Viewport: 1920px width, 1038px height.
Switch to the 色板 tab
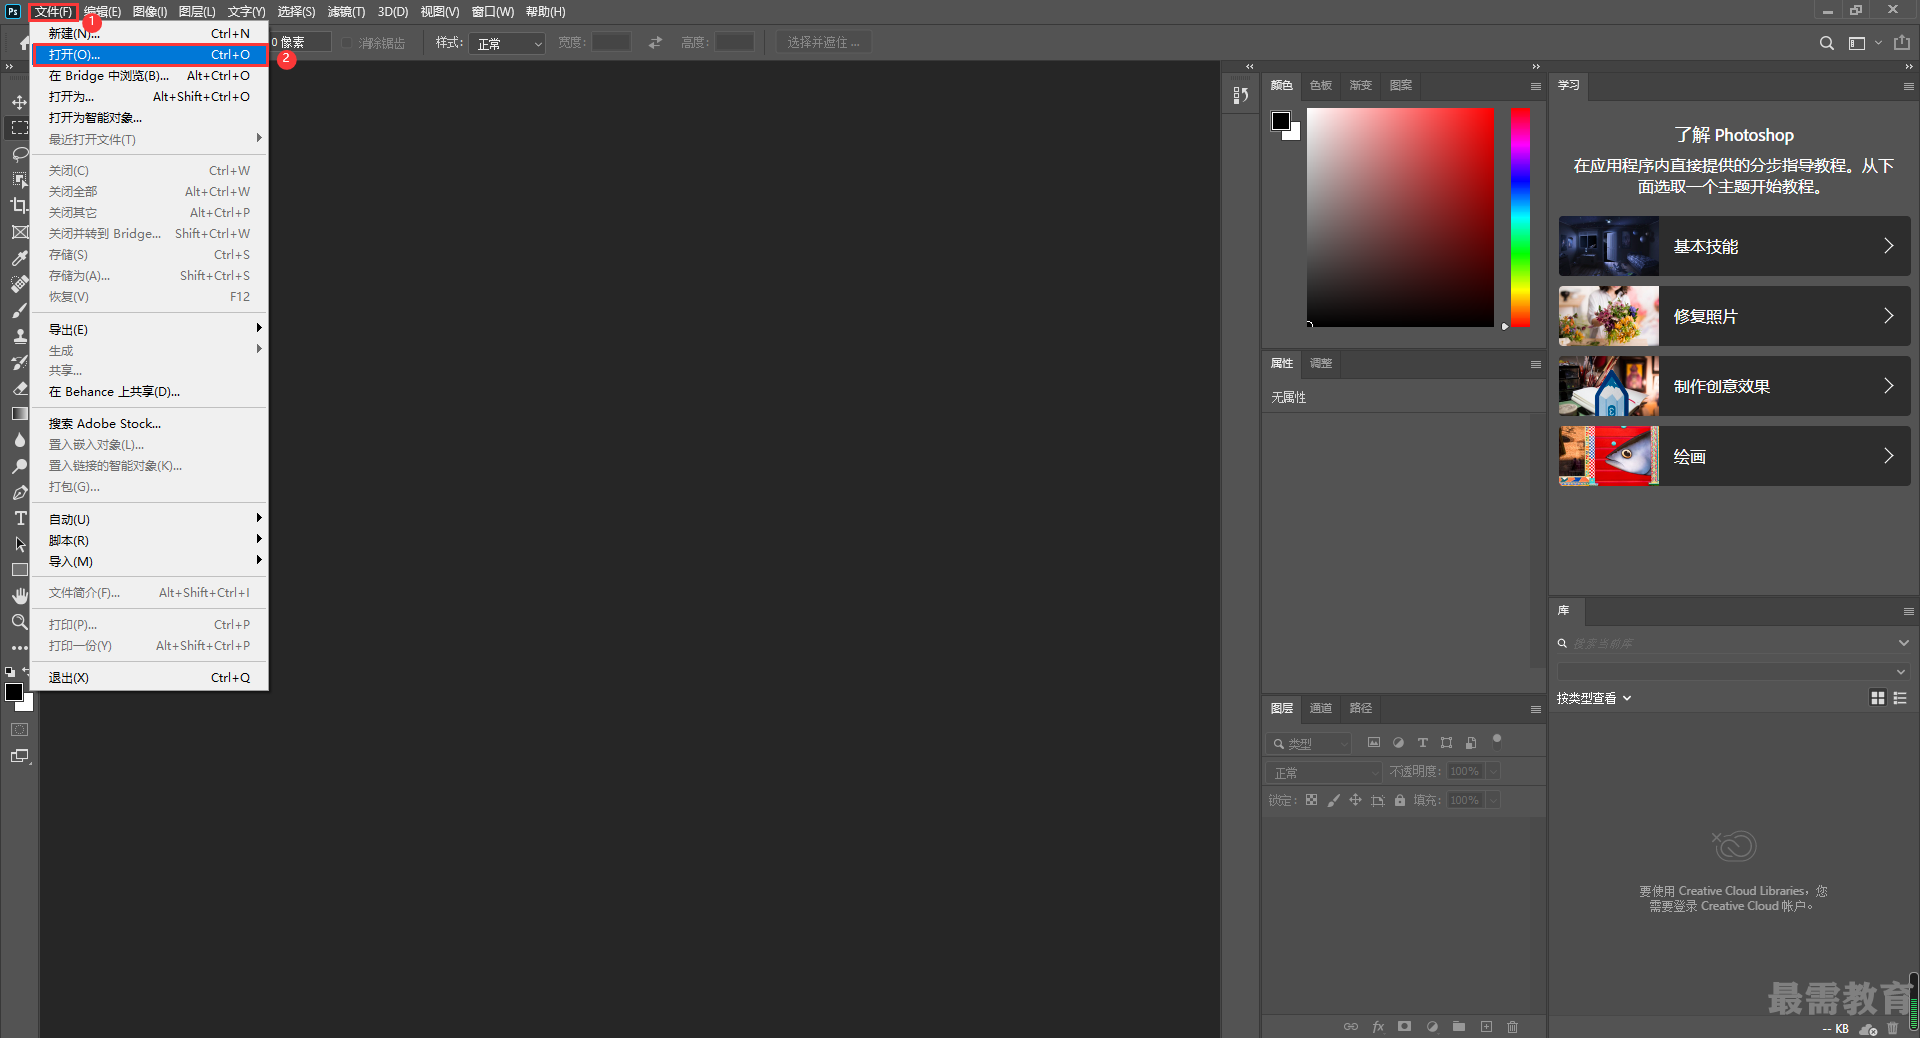[1321, 85]
